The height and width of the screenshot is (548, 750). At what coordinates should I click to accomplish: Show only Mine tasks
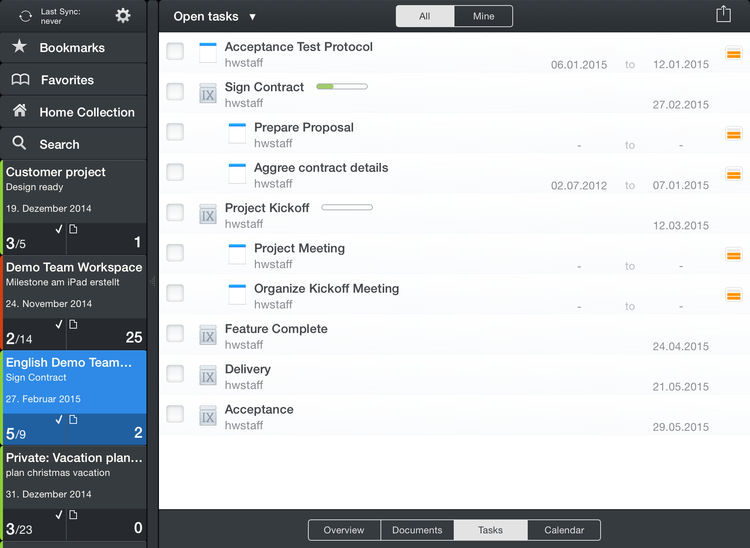point(483,16)
